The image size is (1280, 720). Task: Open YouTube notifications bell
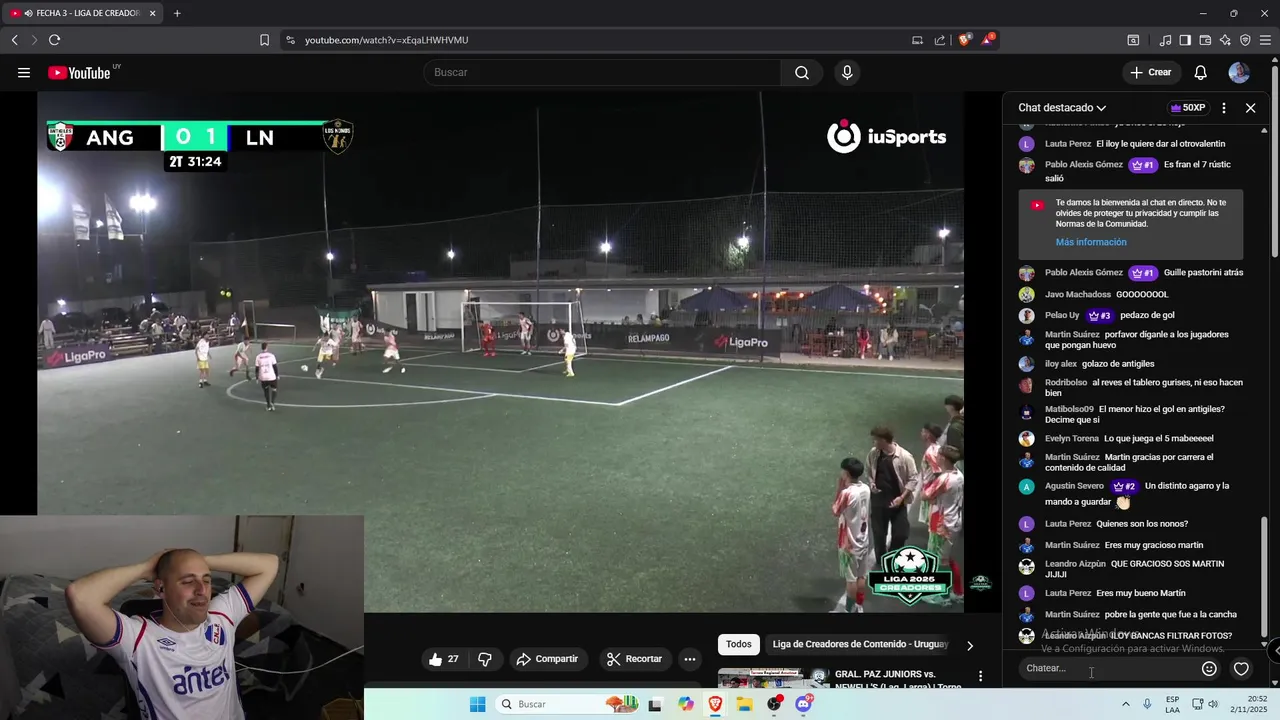(x=1200, y=72)
